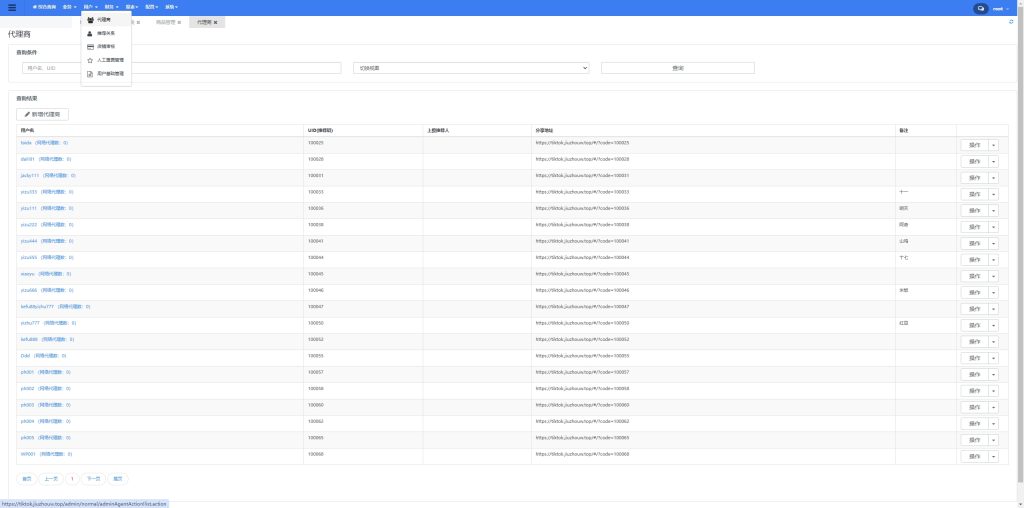Screen dimensions: 1024x508
Task: Click the group icon beside 代理商 menu entry
Action: pyautogui.click(x=90, y=20)
